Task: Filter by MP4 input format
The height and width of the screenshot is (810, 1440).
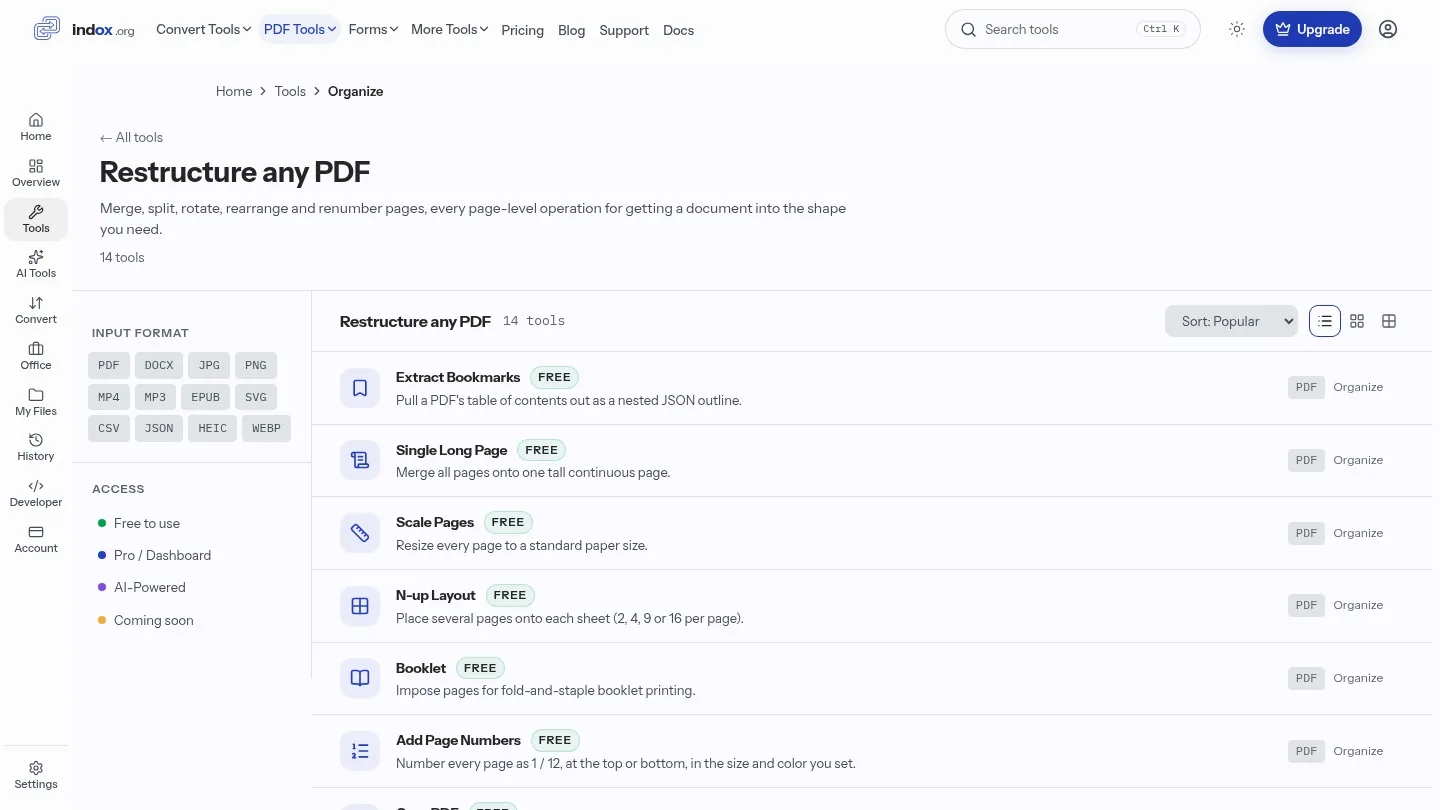Action: click(109, 397)
